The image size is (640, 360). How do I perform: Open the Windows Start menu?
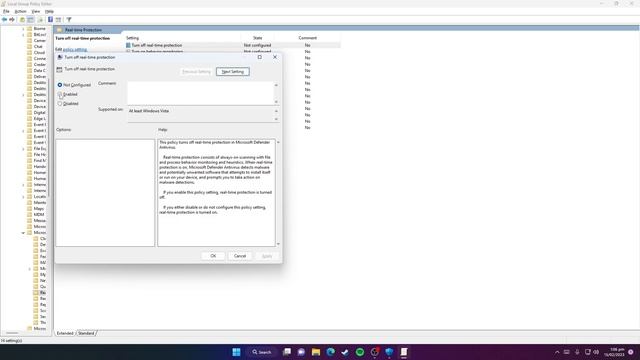tap(236, 352)
